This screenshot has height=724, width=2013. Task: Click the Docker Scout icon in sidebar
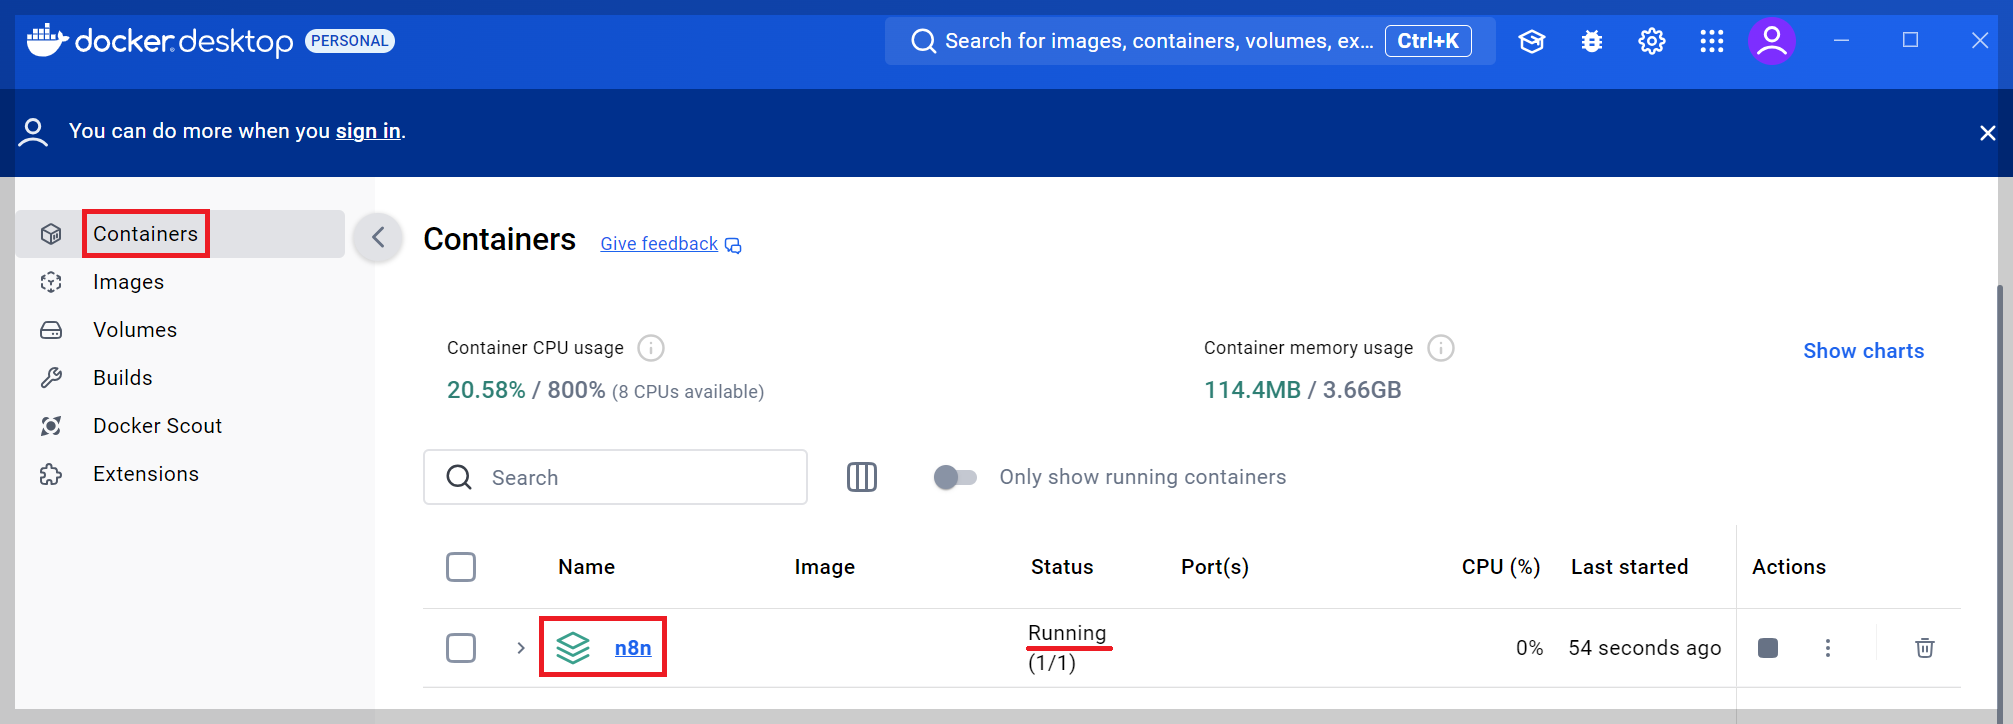(x=51, y=426)
